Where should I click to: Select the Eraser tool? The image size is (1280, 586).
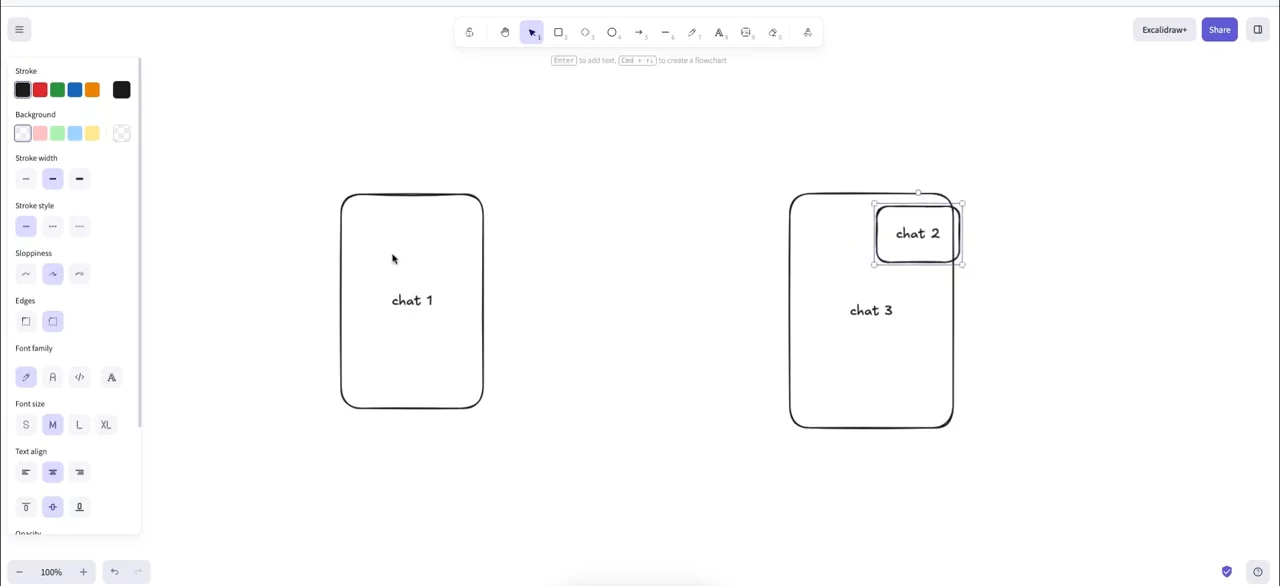pyautogui.click(x=773, y=33)
